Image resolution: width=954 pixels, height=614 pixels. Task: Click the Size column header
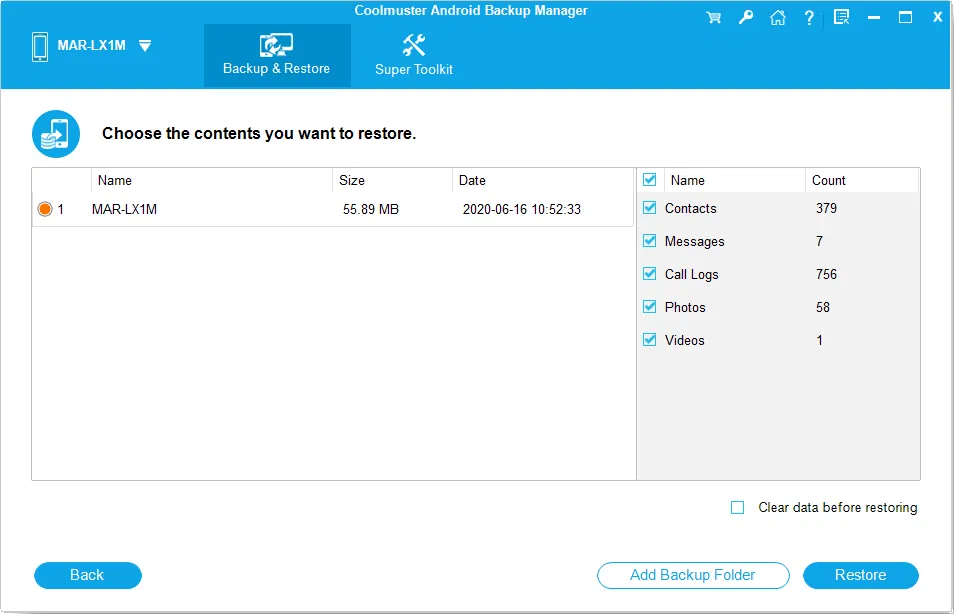(x=392, y=180)
